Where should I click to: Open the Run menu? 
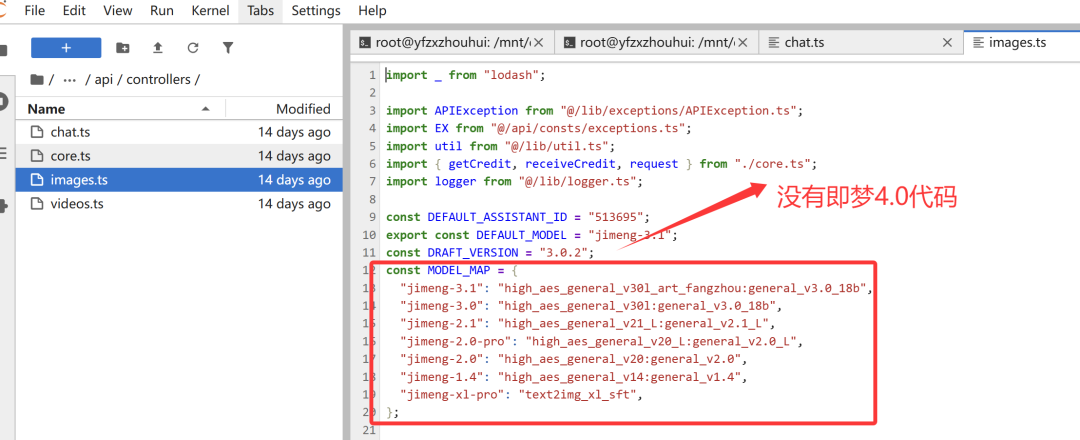pos(161,10)
